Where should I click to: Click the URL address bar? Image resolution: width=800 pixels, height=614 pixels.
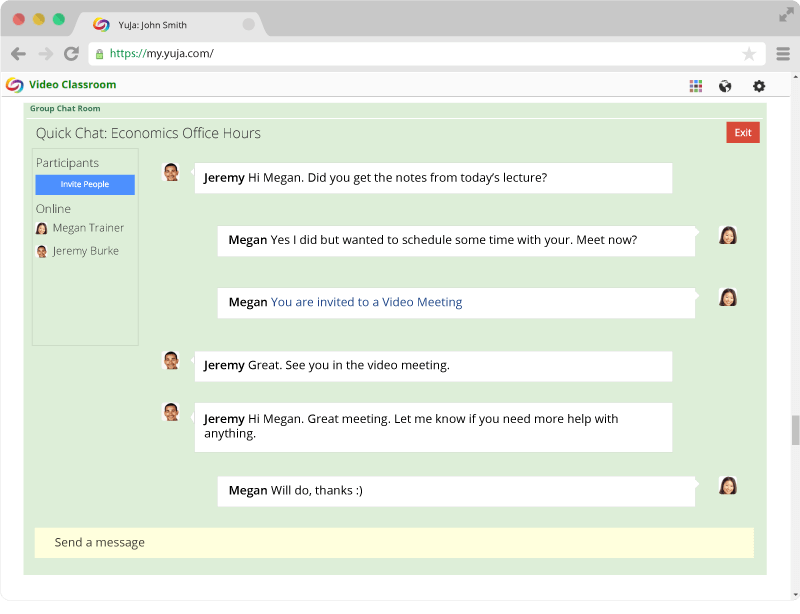coord(427,54)
